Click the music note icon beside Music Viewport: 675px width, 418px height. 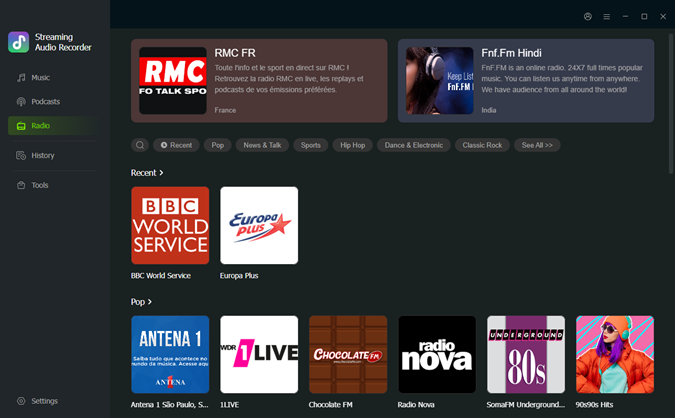pyautogui.click(x=21, y=77)
